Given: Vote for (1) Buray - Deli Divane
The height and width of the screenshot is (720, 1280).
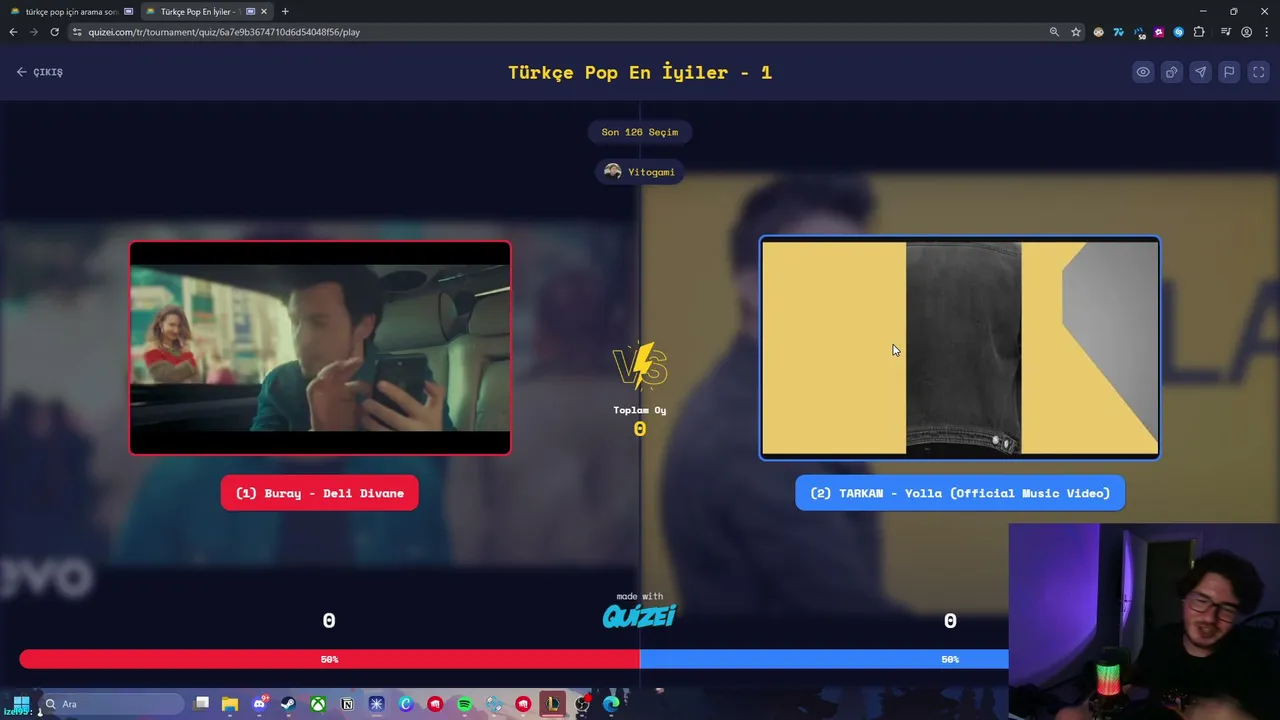Looking at the screenshot, I should pyautogui.click(x=320, y=493).
